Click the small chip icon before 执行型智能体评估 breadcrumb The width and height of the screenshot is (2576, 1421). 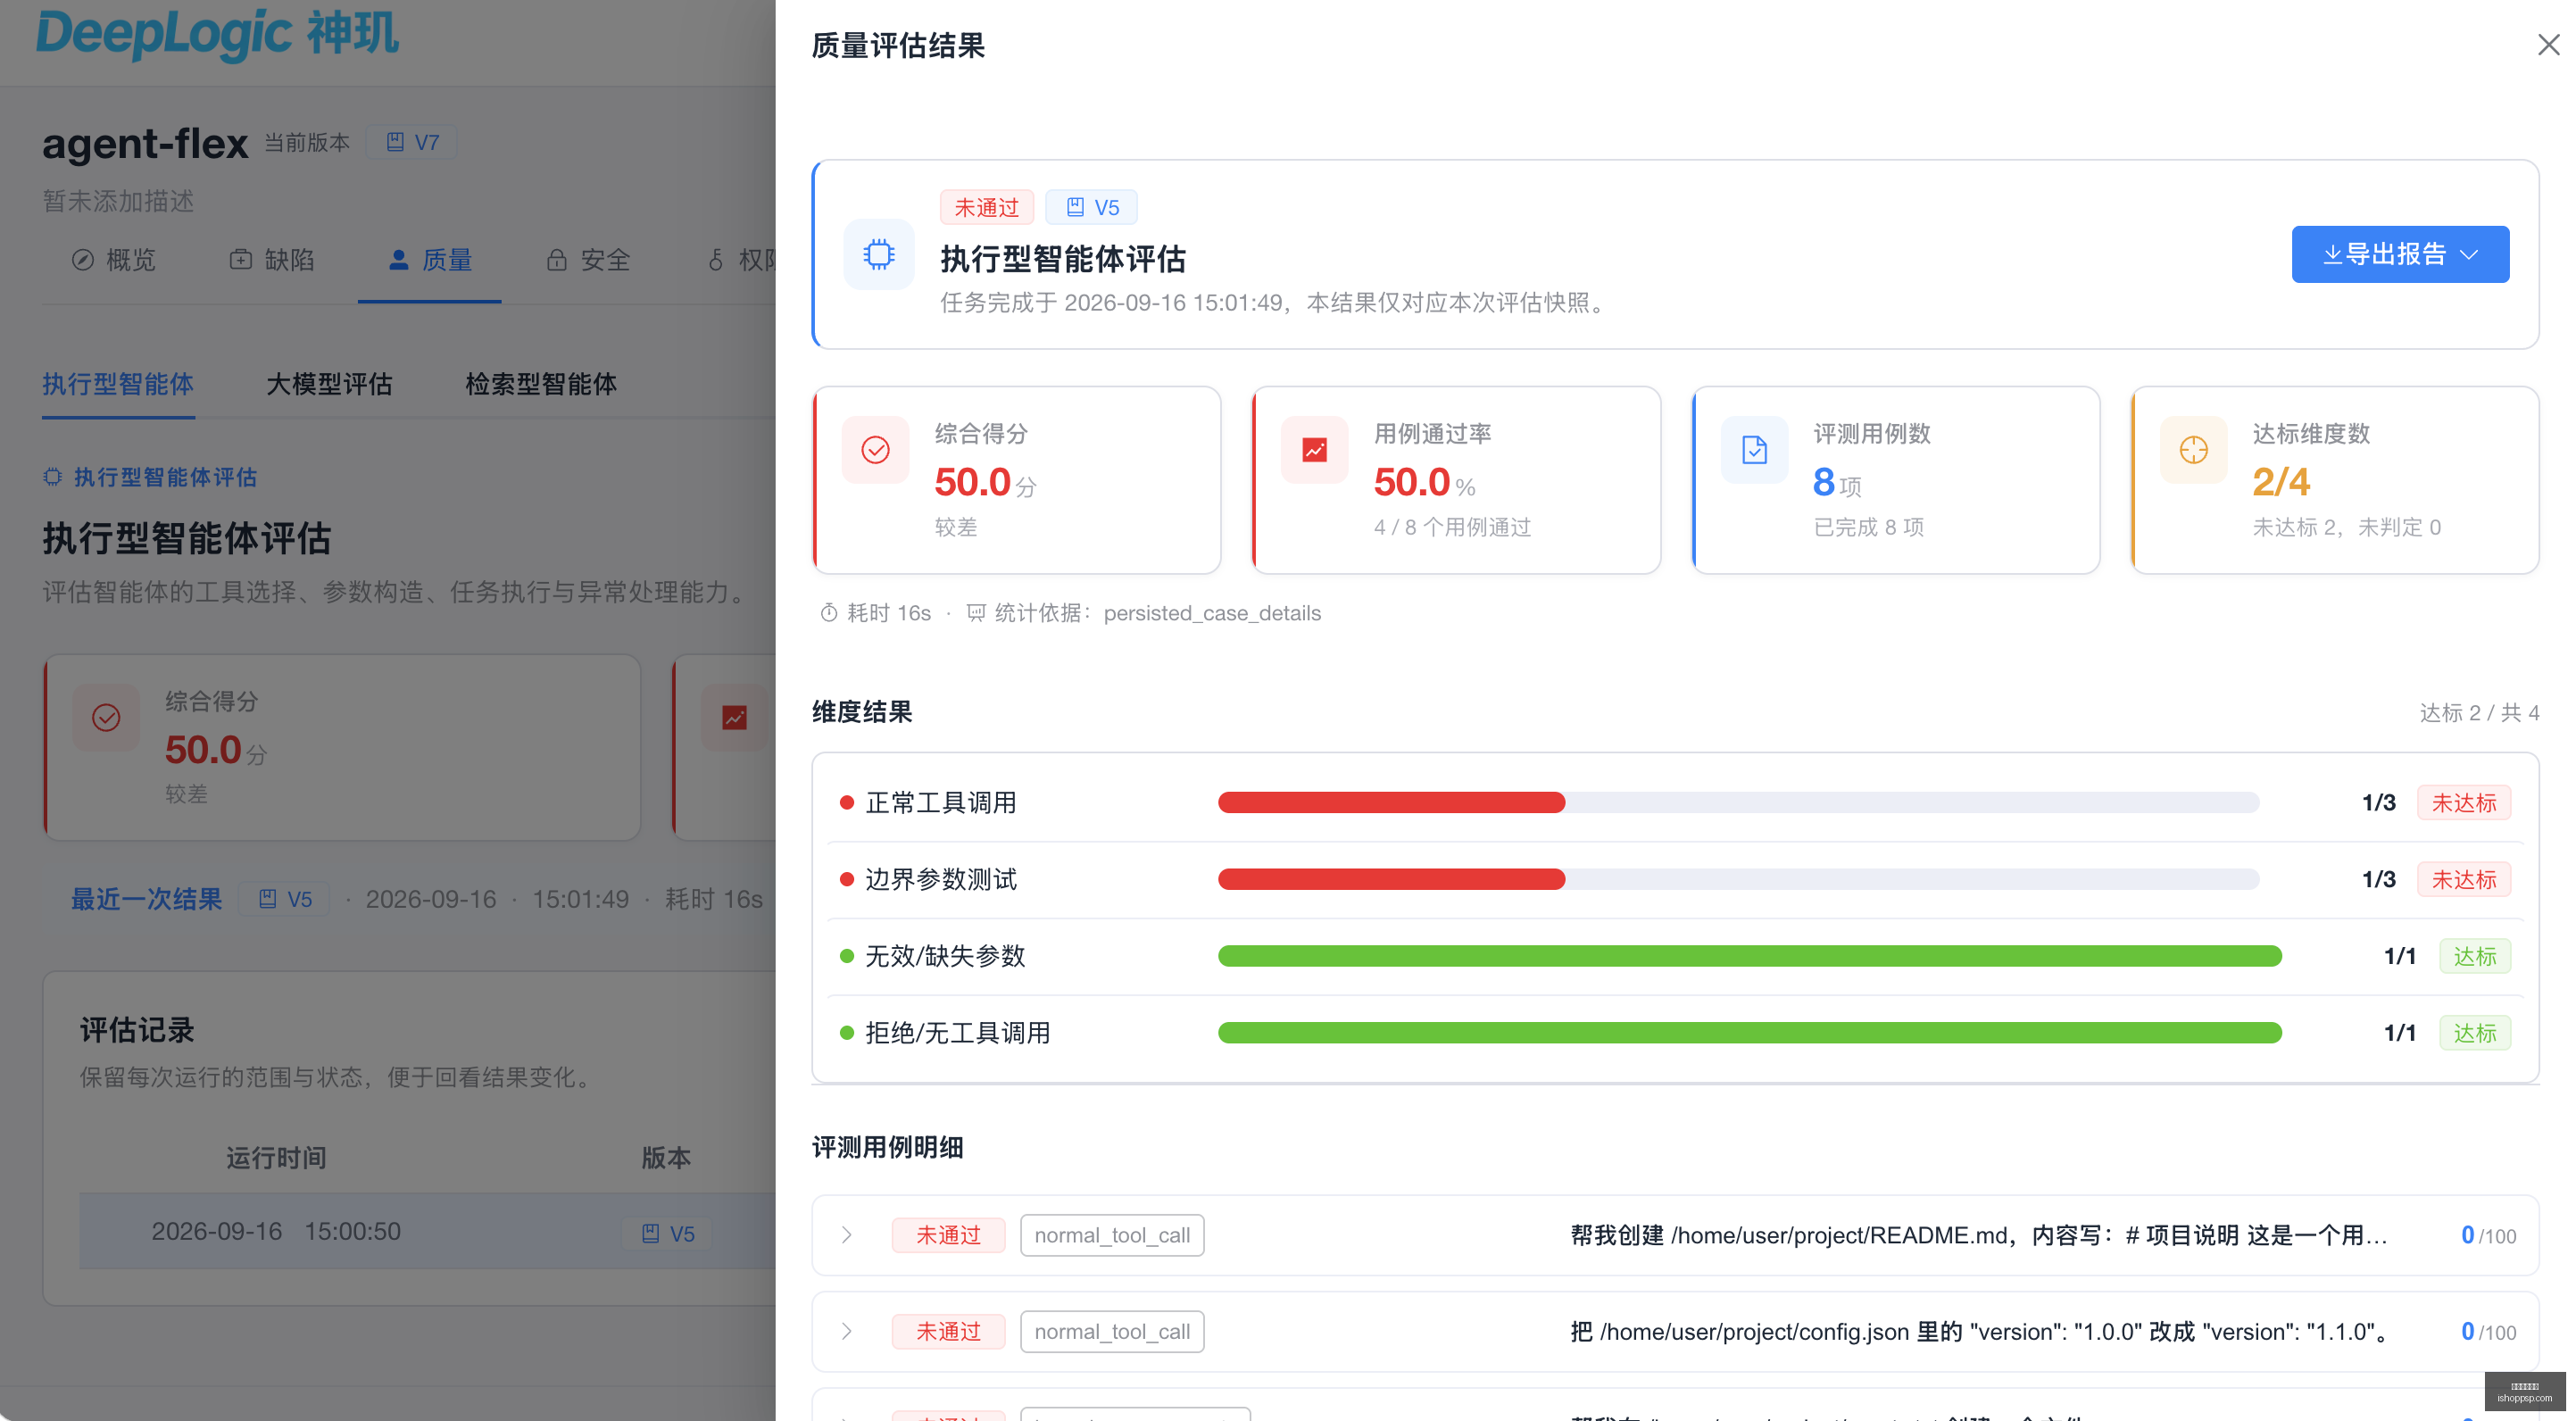(x=53, y=477)
